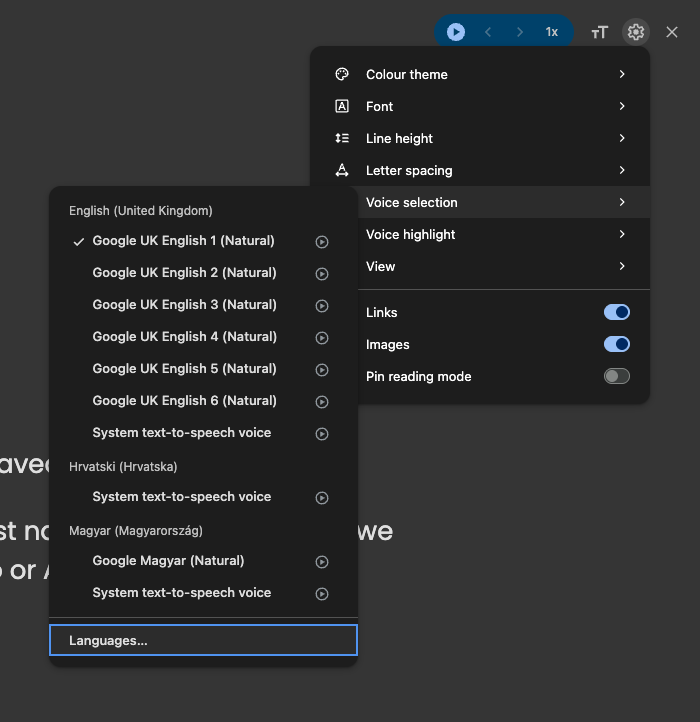Click the Colour theme palette icon

[342, 74]
